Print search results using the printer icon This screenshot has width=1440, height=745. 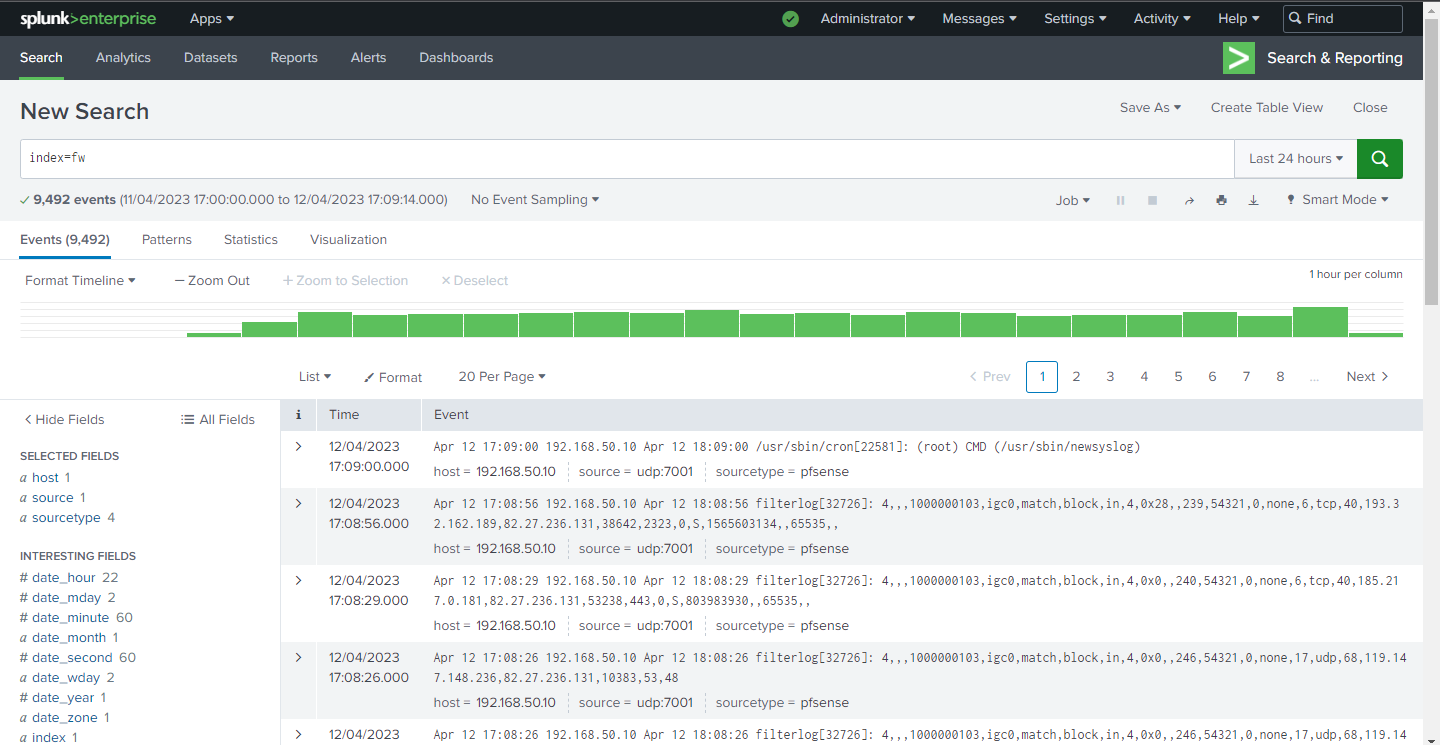(x=1221, y=200)
